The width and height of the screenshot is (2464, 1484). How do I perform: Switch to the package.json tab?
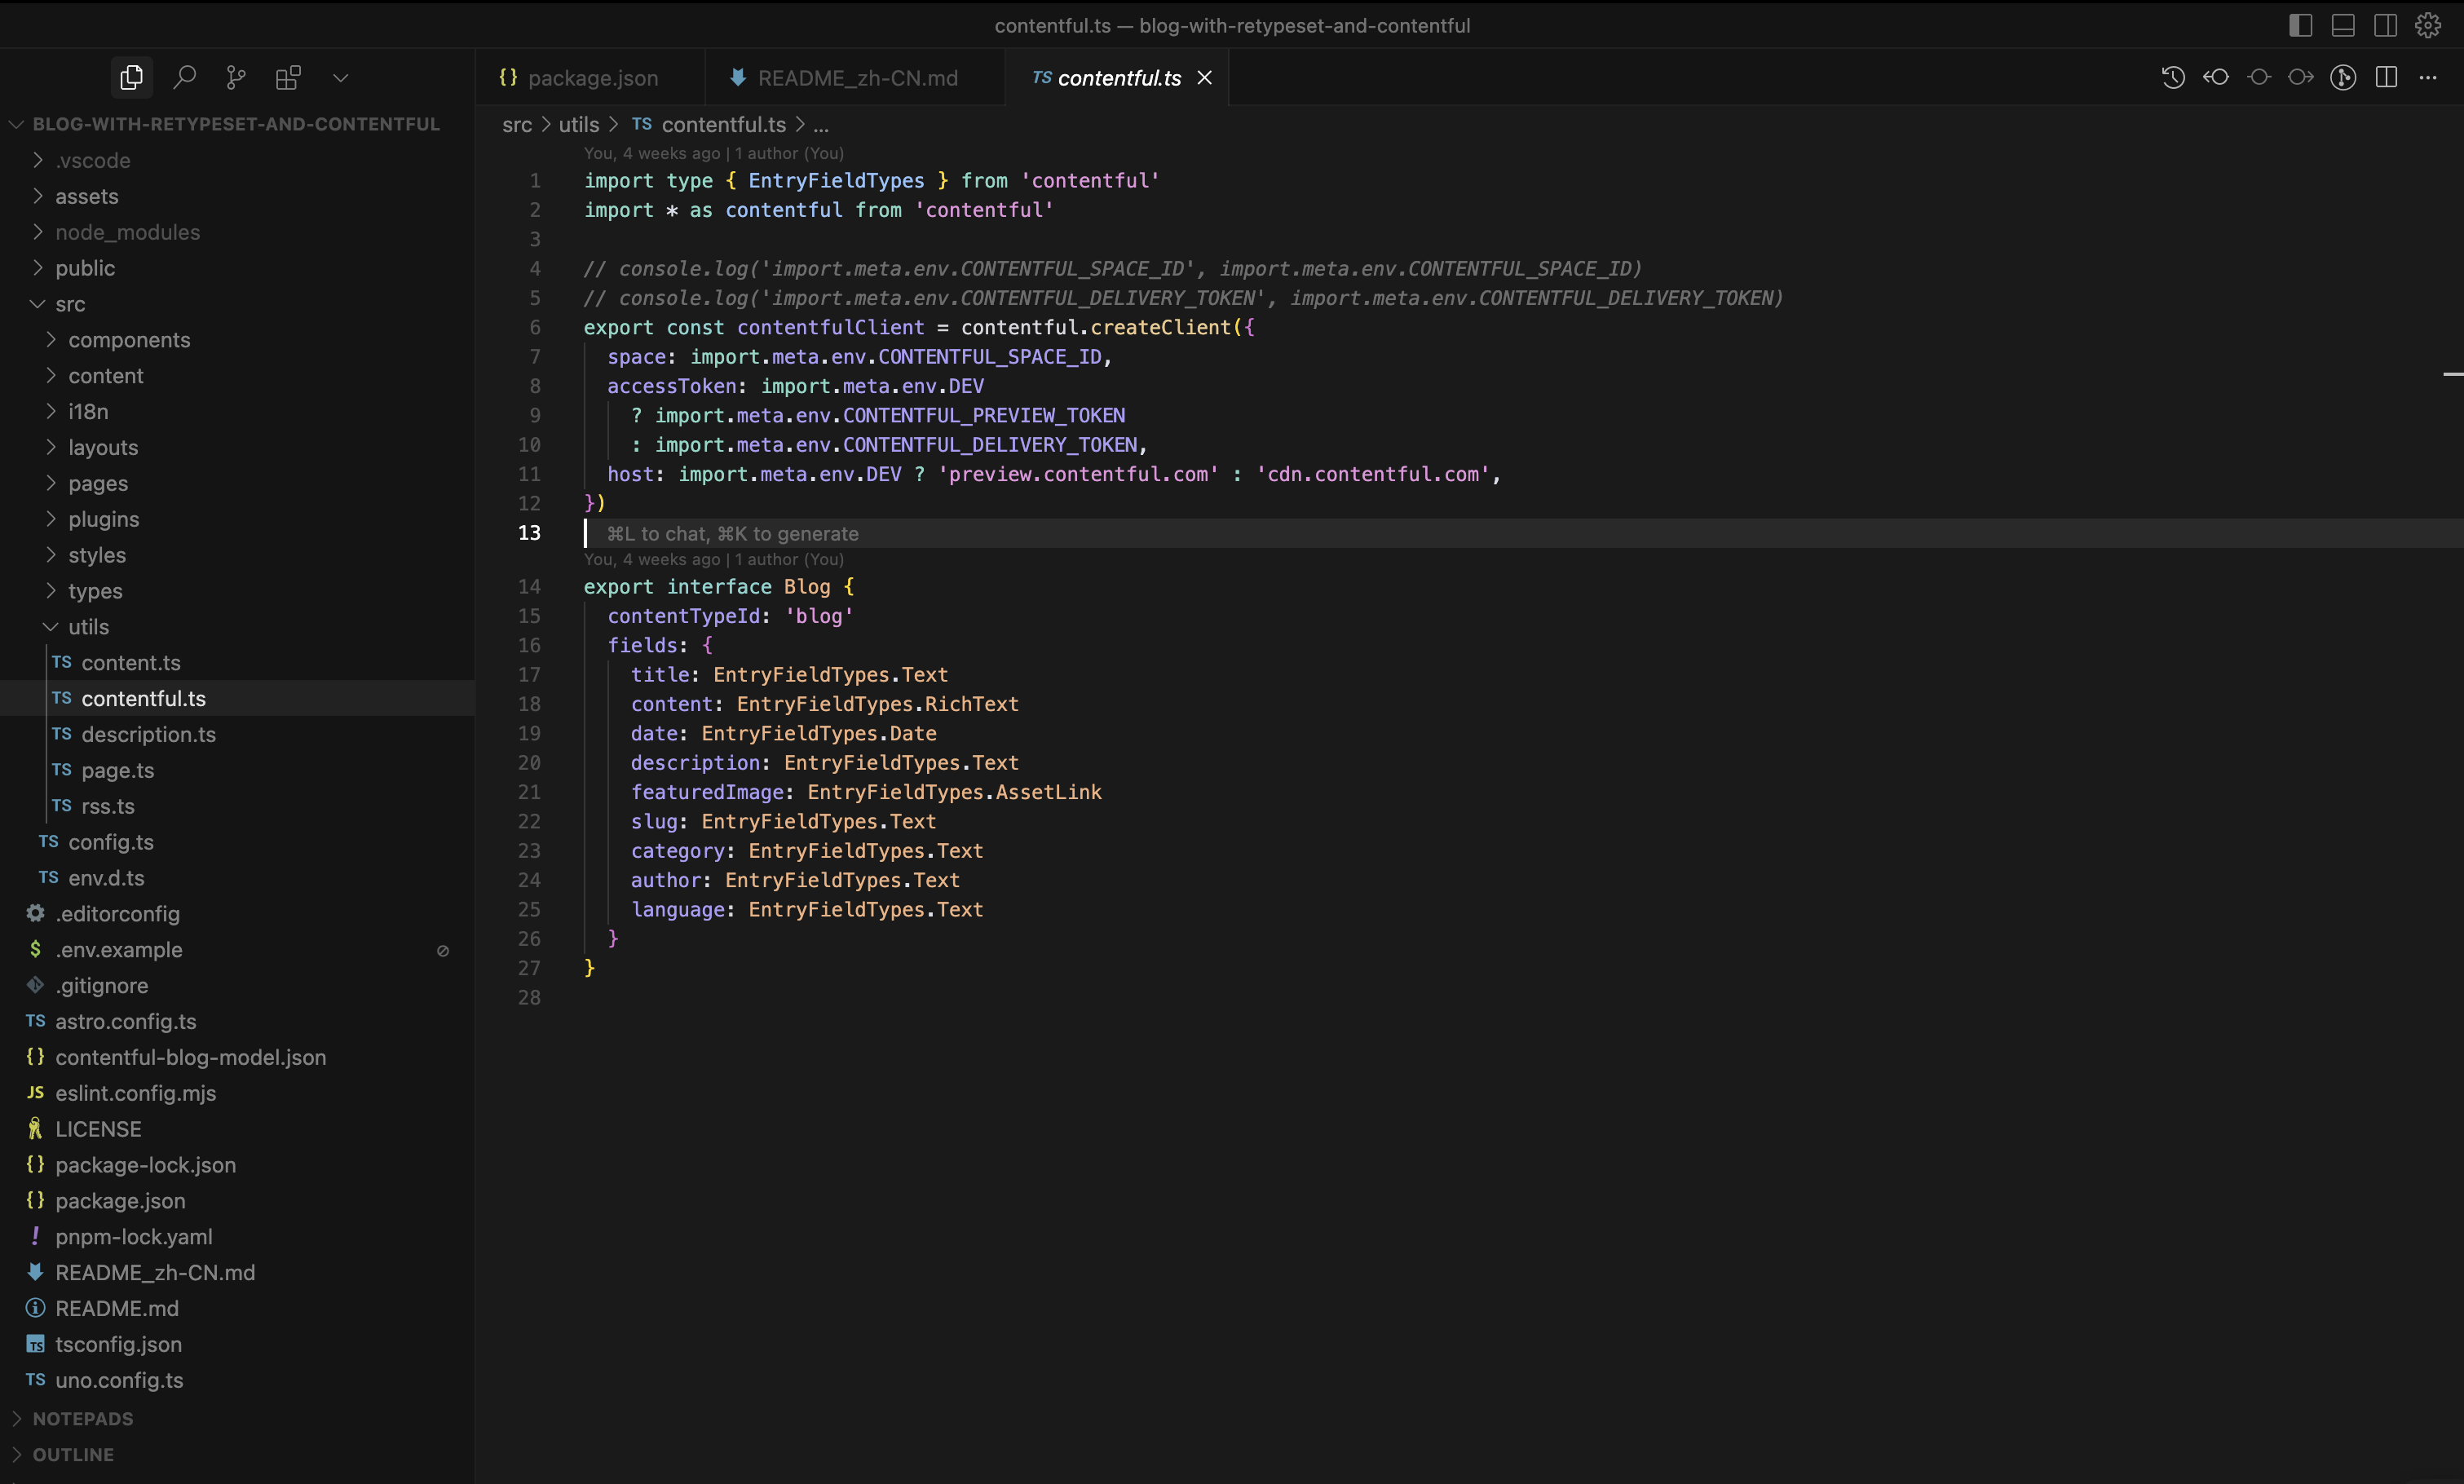(592, 78)
